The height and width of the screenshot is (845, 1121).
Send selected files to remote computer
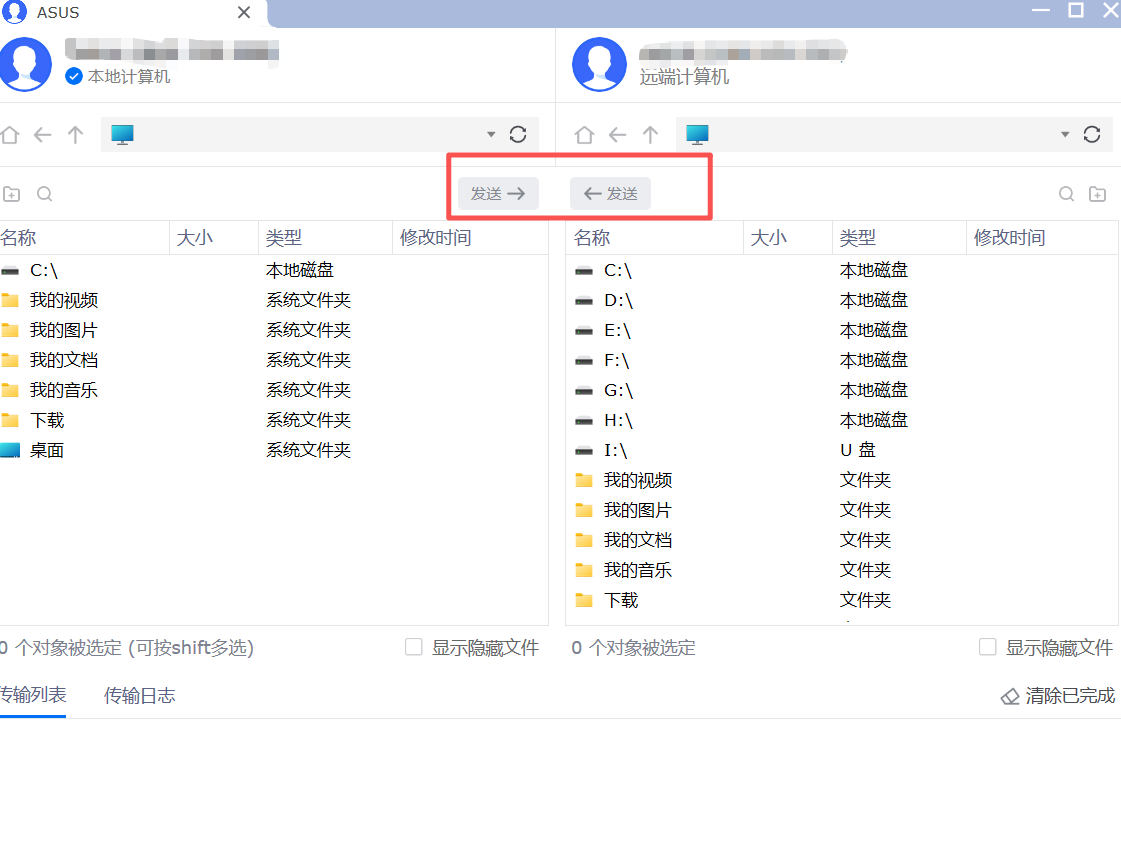coord(498,194)
